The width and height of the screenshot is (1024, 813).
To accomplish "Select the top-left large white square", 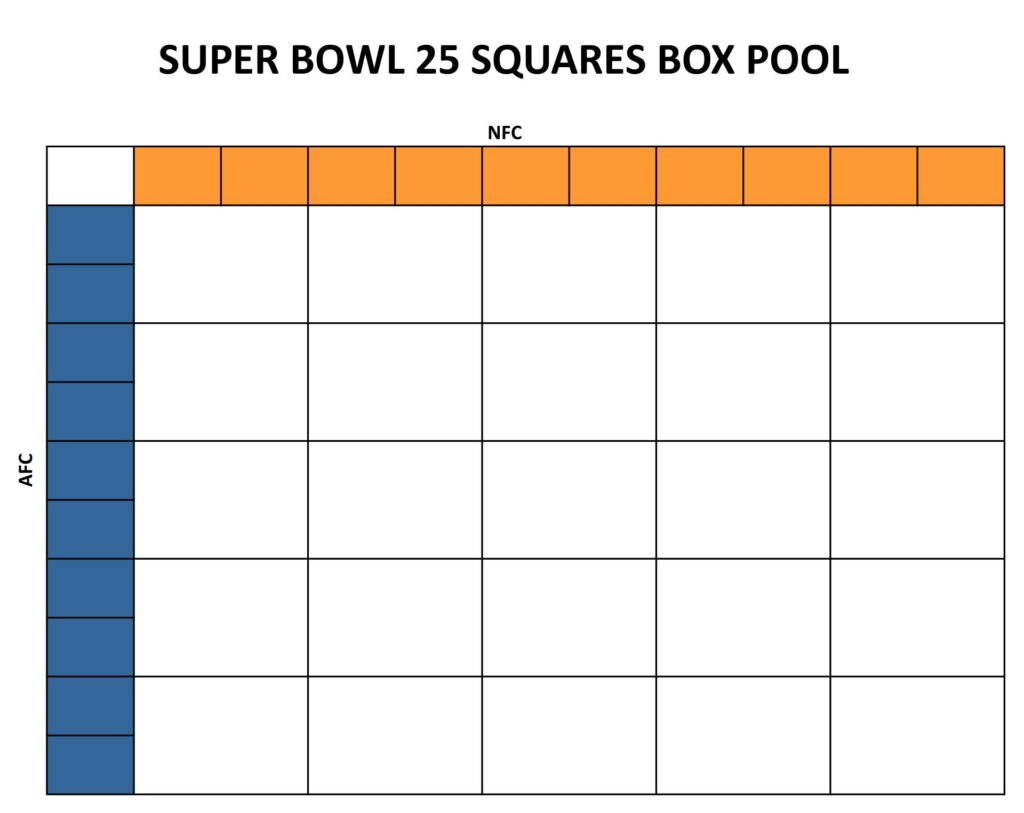I will 221,264.
